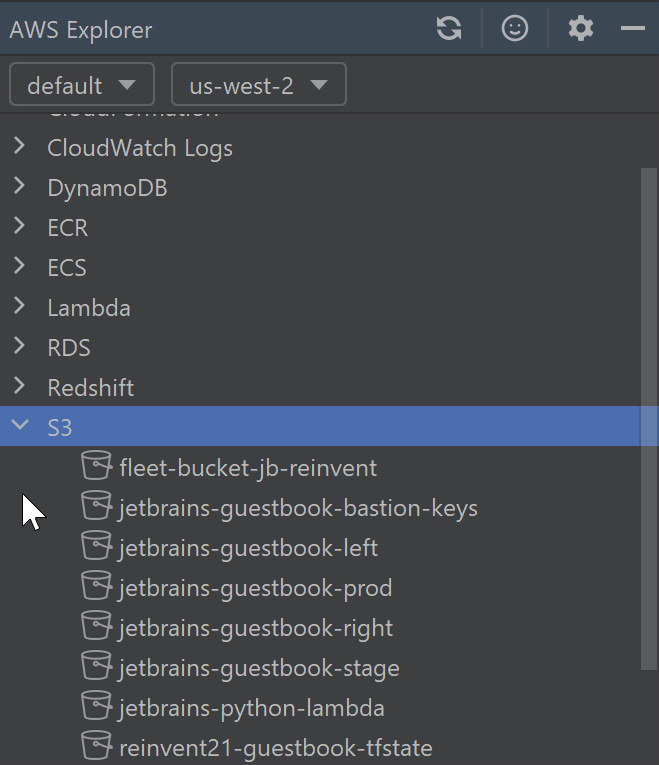The width and height of the screenshot is (659, 765).
Task: Open the gear settings menu
Action: pyautogui.click(x=581, y=29)
